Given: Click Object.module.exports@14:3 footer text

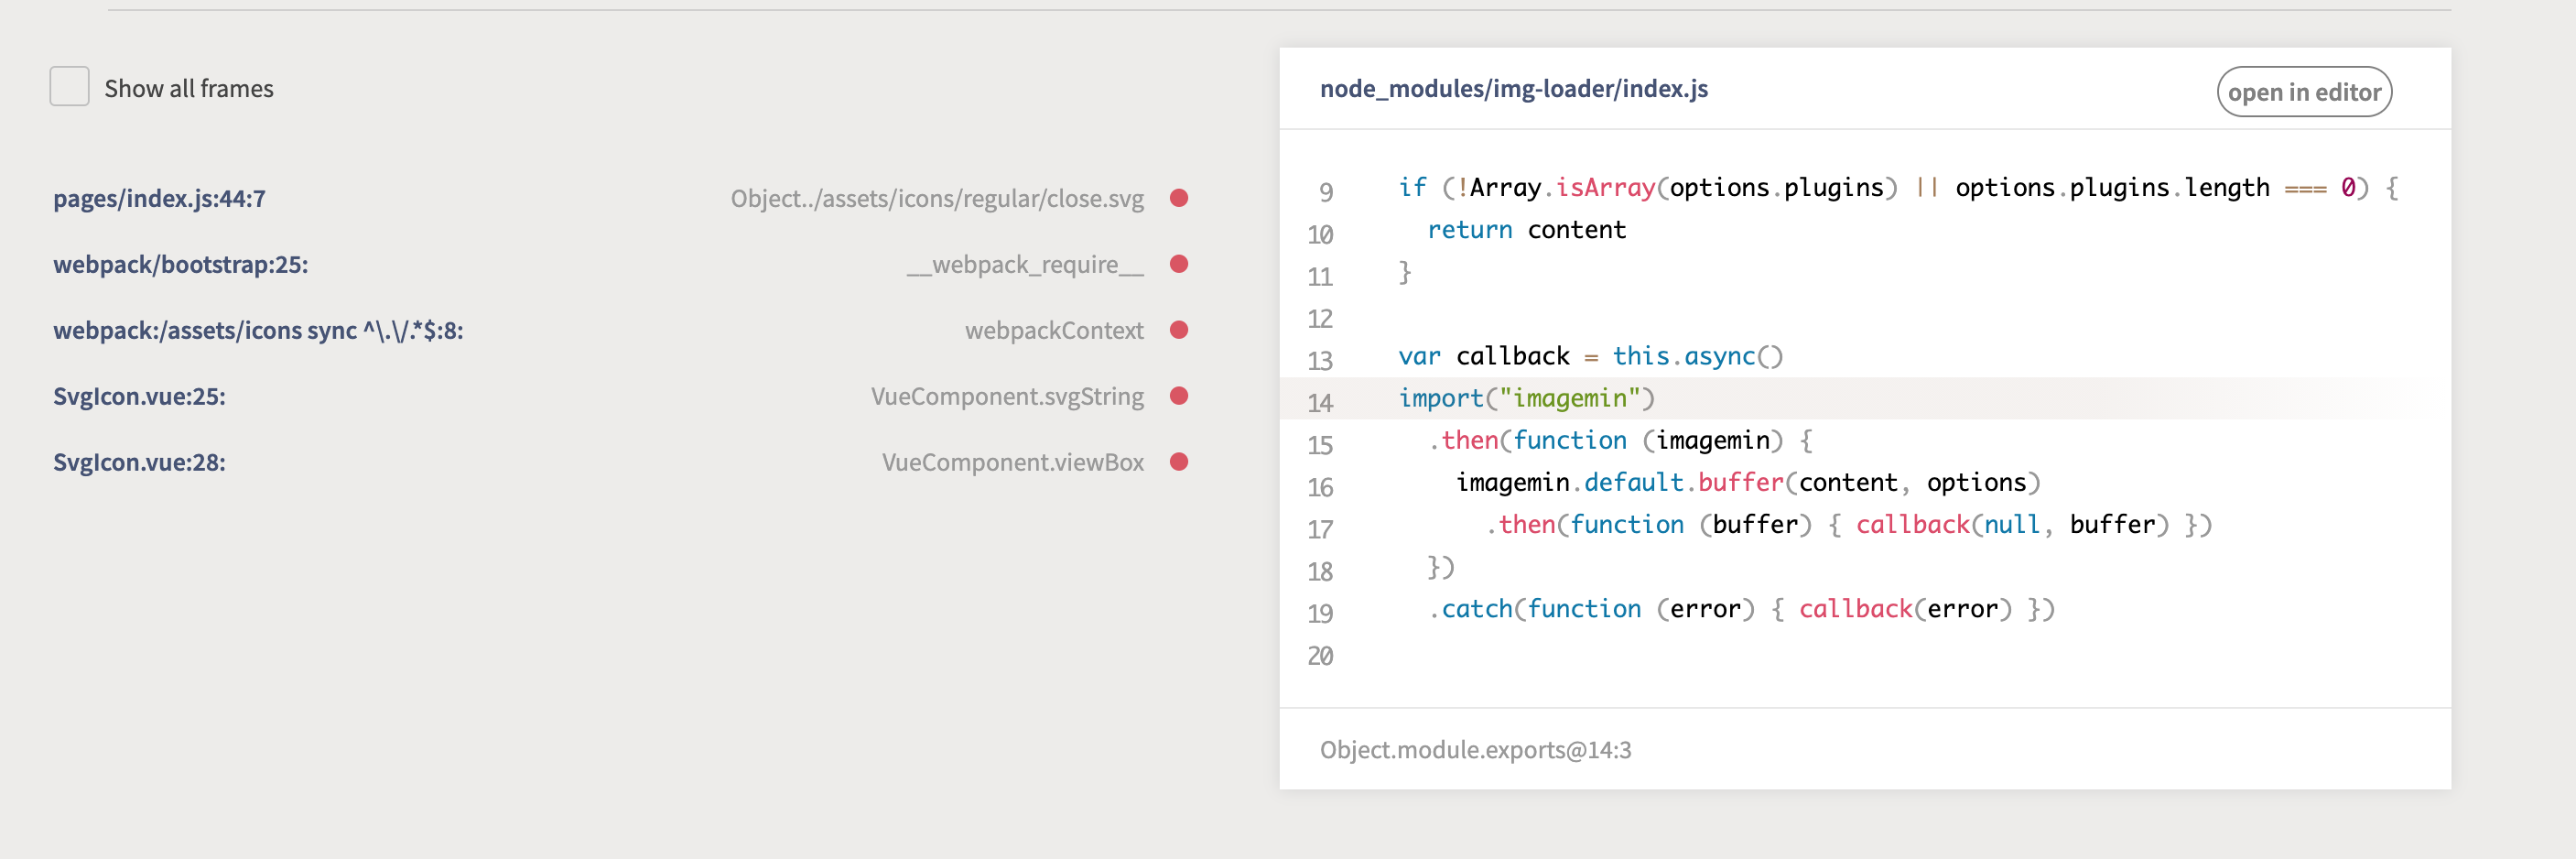Looking at the screenshot, I should [1475, 749].
